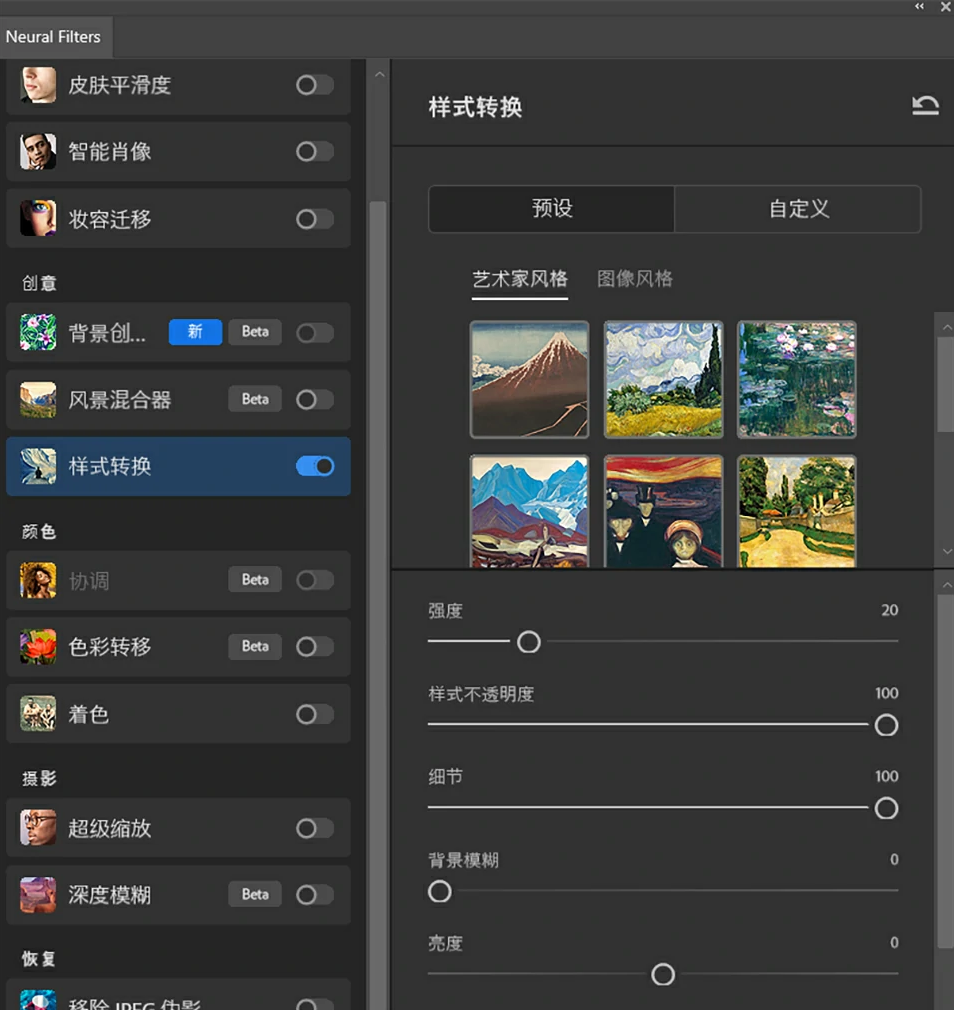
Task: Click the 风景混合器 landscape icon
Action: (x=38, y=399)
